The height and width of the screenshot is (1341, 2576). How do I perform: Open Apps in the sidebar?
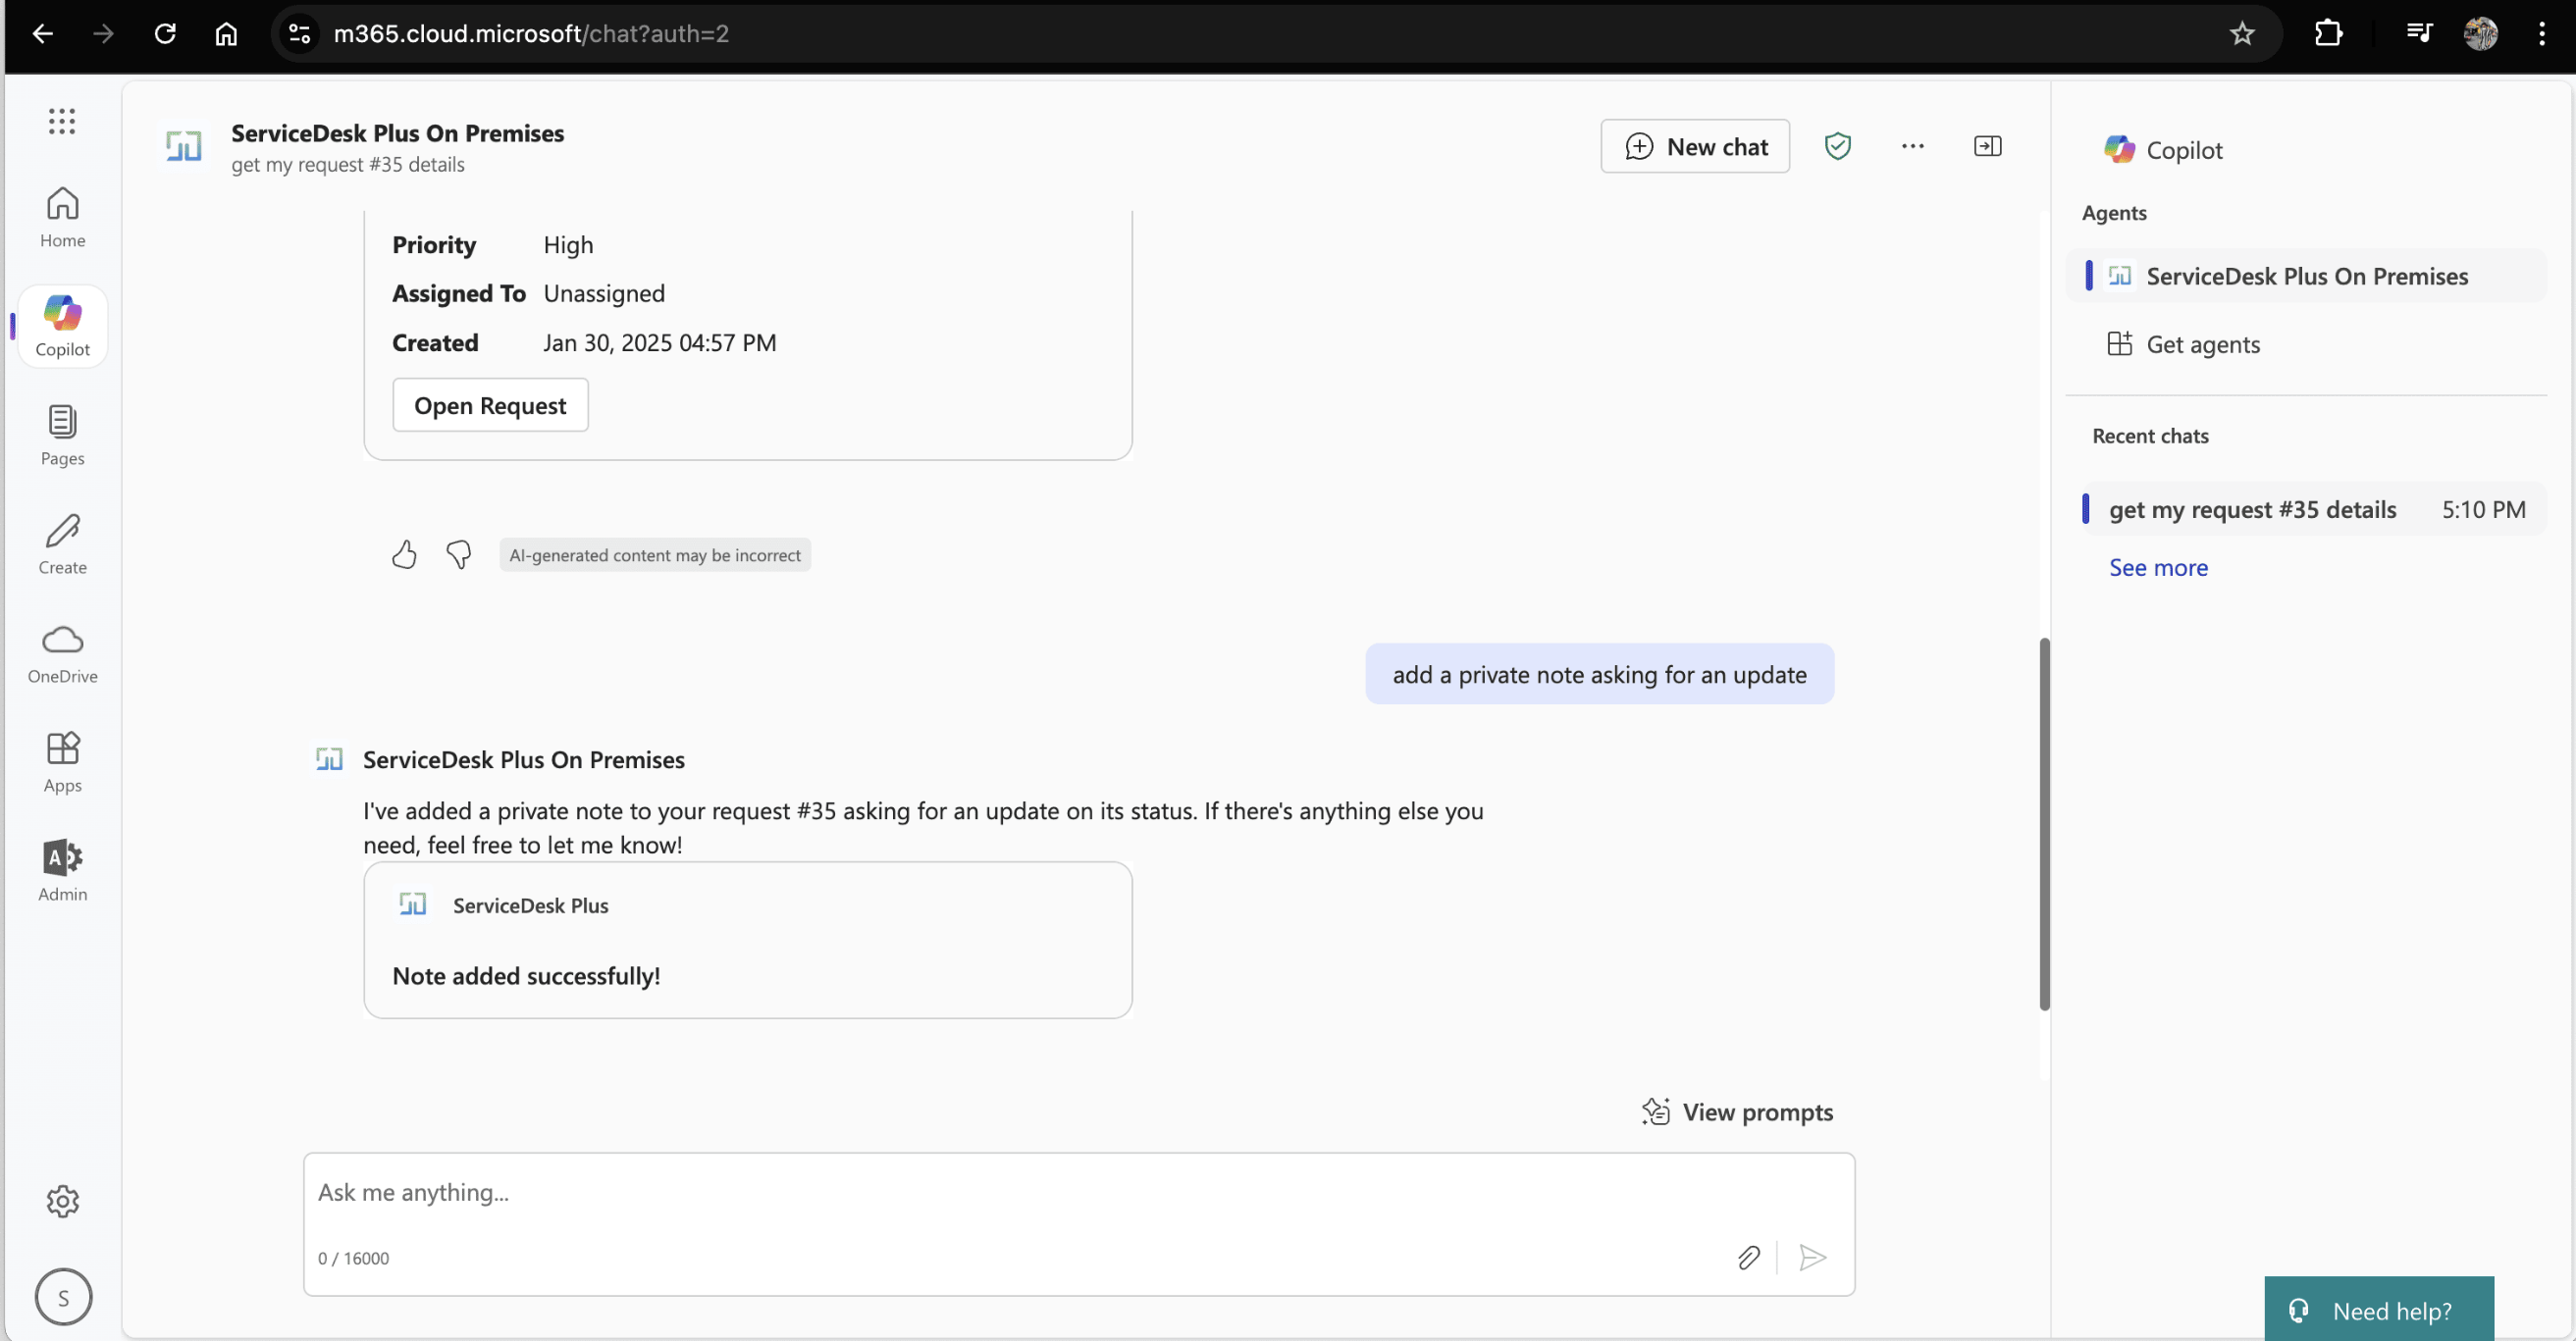coord(62,762)
